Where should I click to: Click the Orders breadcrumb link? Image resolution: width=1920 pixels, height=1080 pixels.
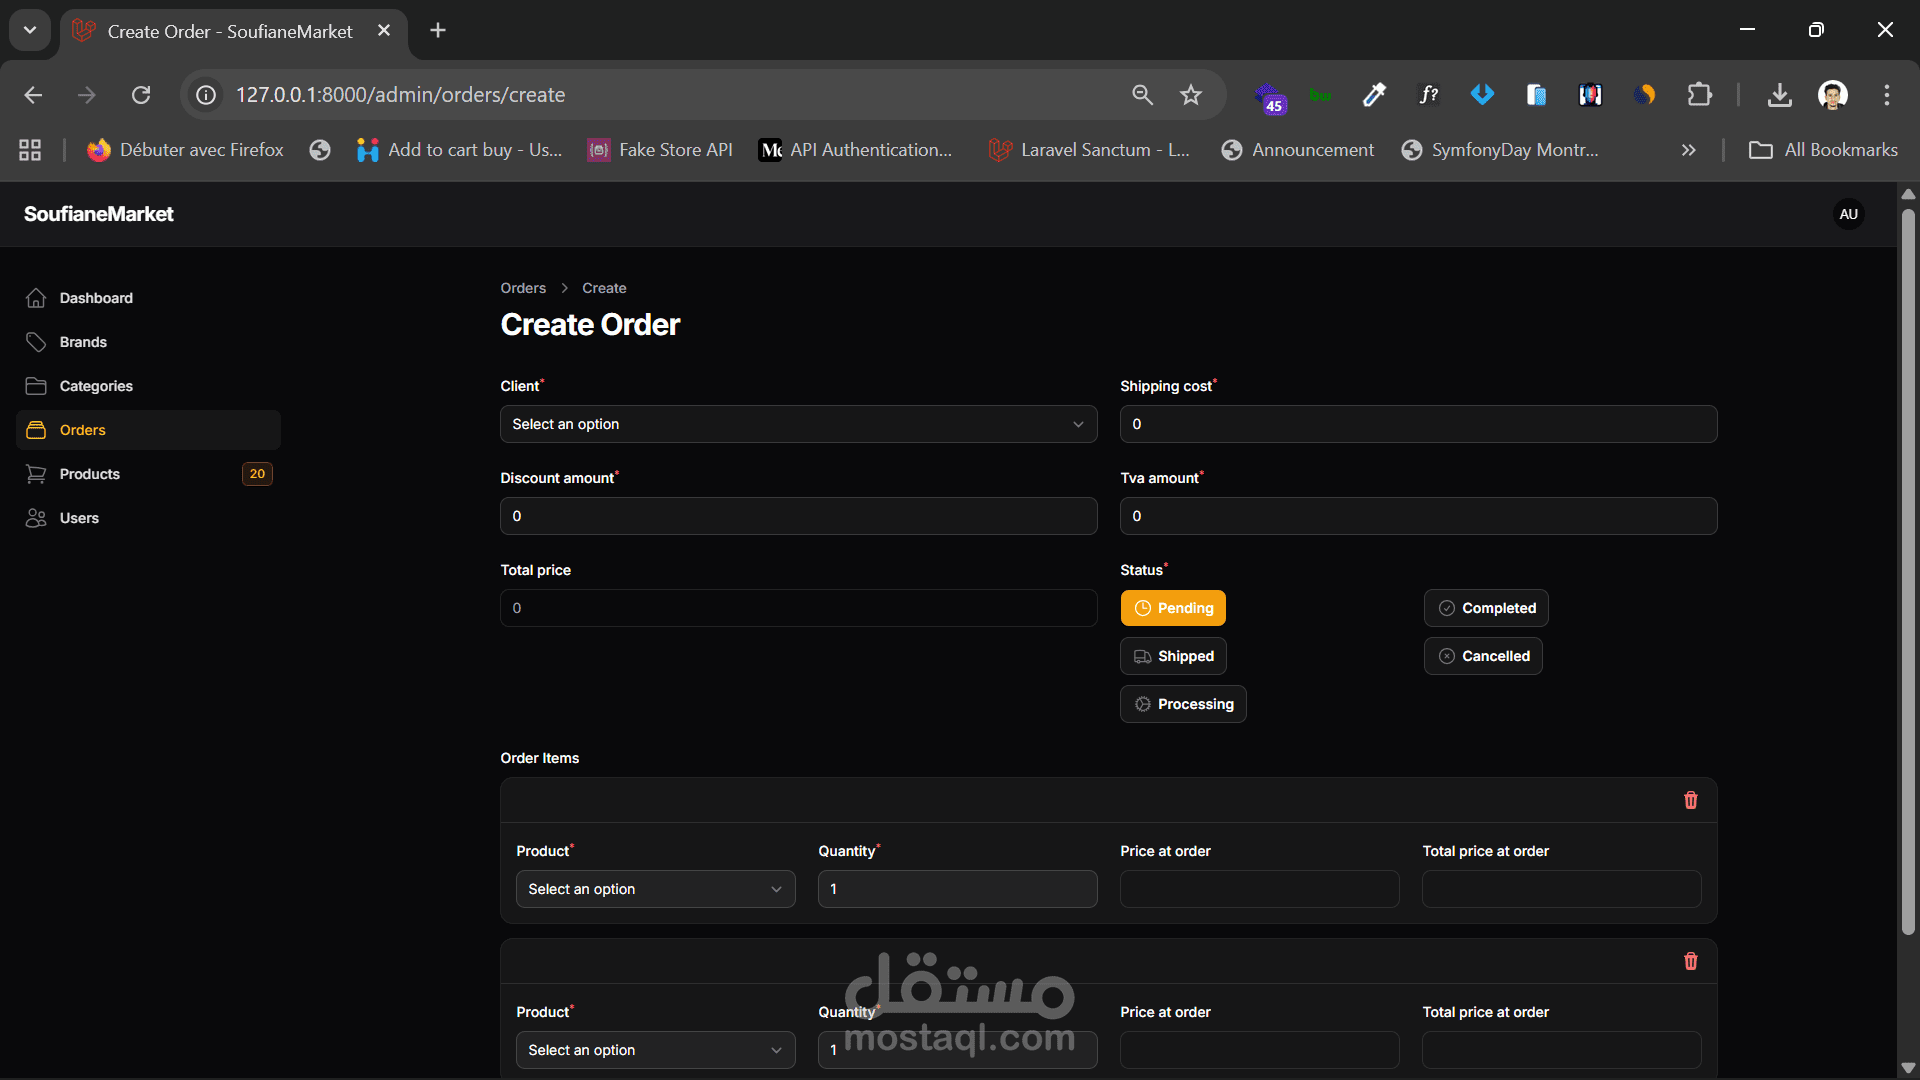pos(523,288)
